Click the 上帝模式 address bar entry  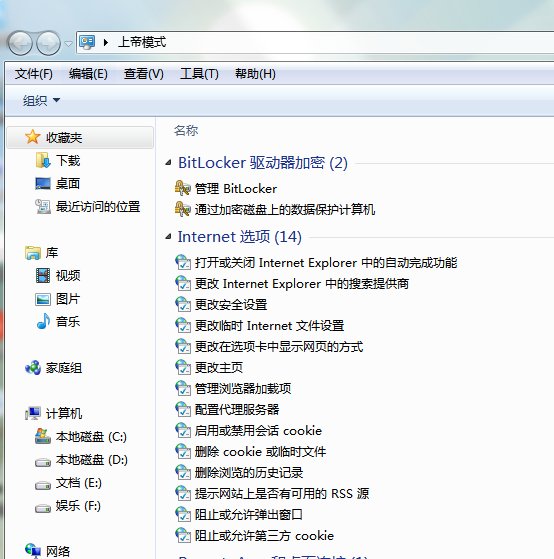coord(142,42)
